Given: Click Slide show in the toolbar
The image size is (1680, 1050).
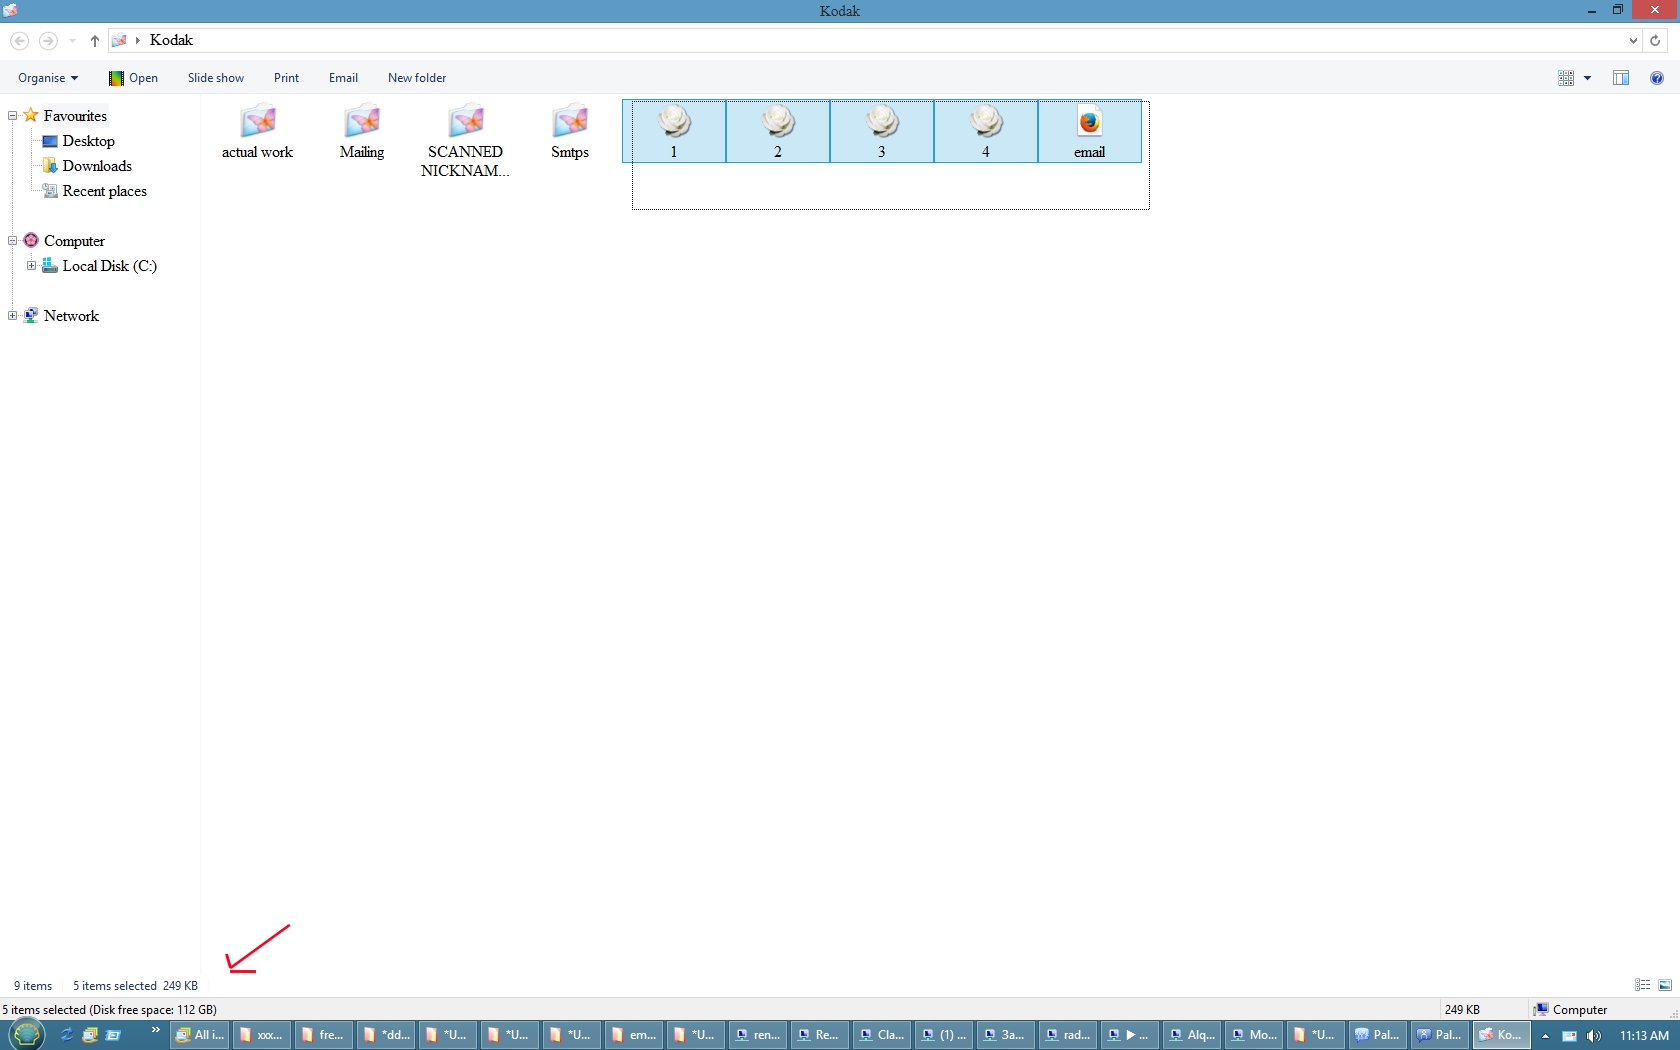Looking at the screenshot, I should (x=215, y=78).
